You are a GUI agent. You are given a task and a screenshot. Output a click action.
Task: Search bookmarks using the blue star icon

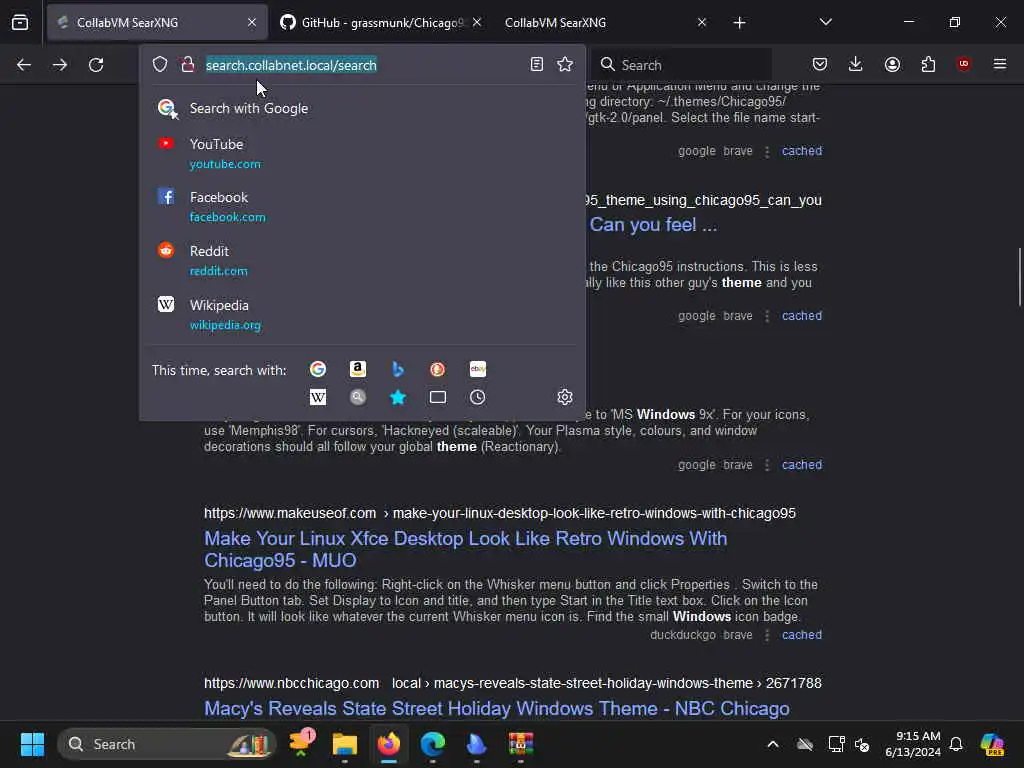click(398, 397)
